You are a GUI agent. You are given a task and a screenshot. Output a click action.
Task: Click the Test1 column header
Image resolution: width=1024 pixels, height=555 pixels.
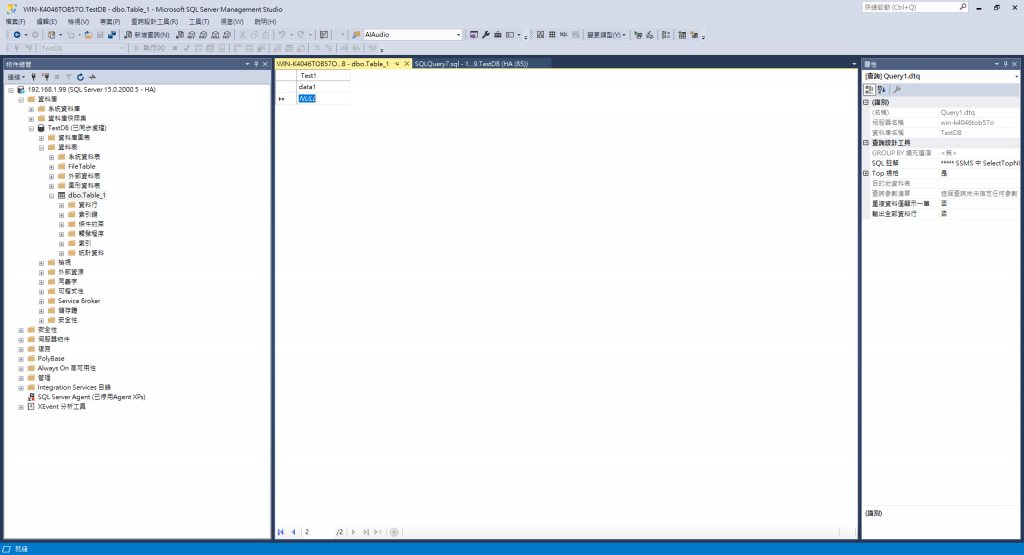coord(324,76)
